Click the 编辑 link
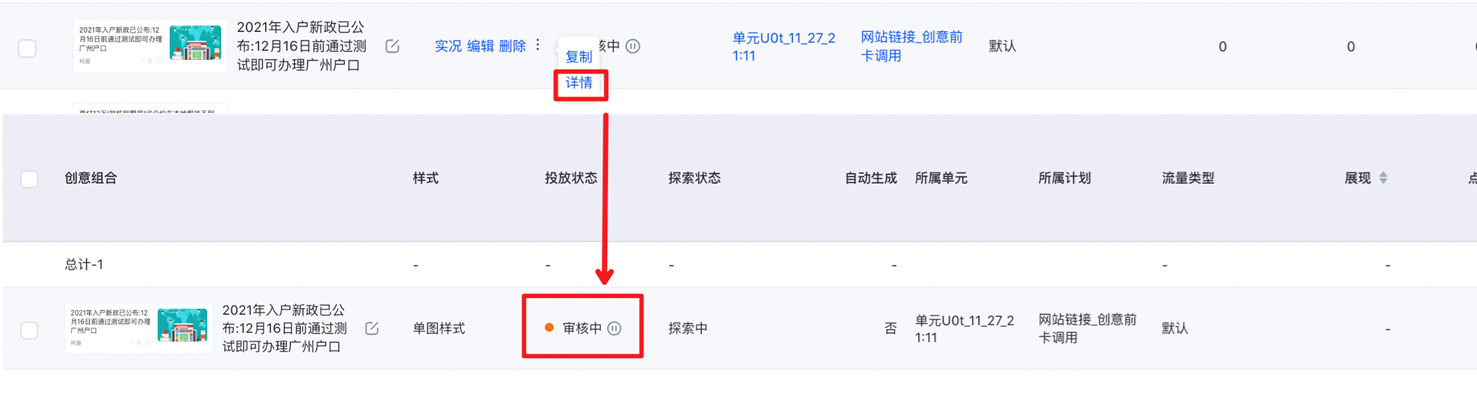The image size is (1477, 394). (x=480, y=46)
